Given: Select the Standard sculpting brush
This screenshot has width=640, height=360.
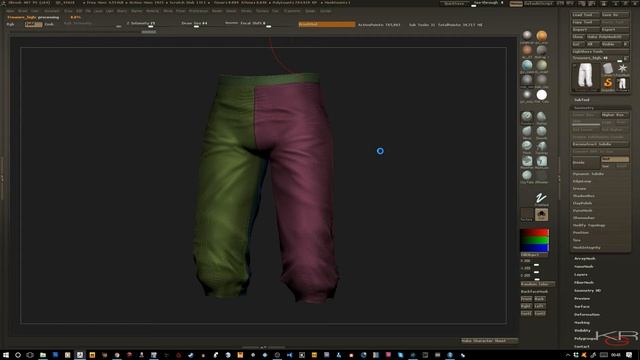Looking at the screenshot, I should (x=527, y=117).
